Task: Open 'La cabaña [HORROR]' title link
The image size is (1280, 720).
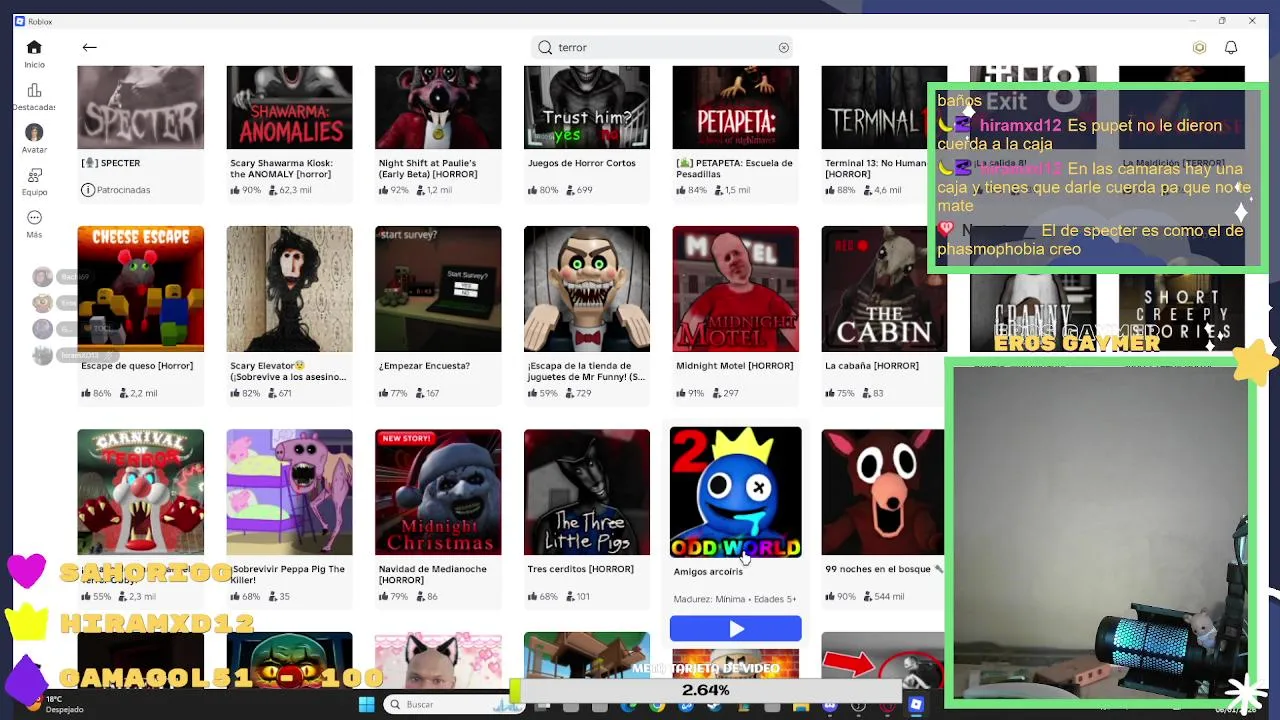Action: (871, 366)
